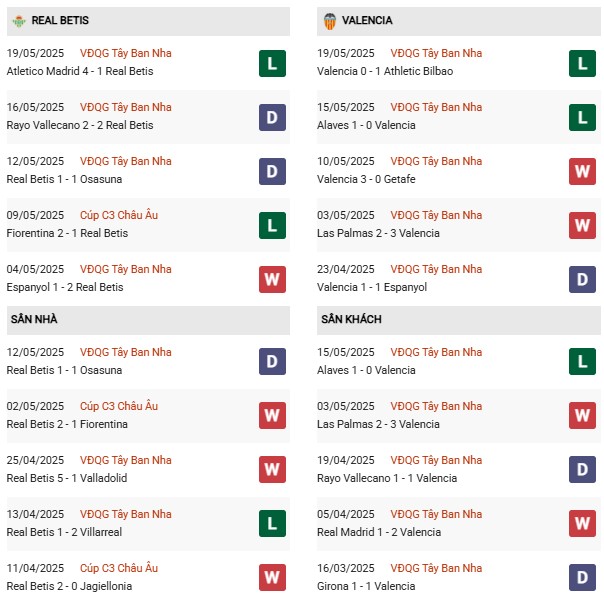Image resolution: width=604 pixels, height=595 pixels.
Task: Open VĐQG Tây Ban Nha link dated 10/05/2025
Action: [x=436, y=161]
